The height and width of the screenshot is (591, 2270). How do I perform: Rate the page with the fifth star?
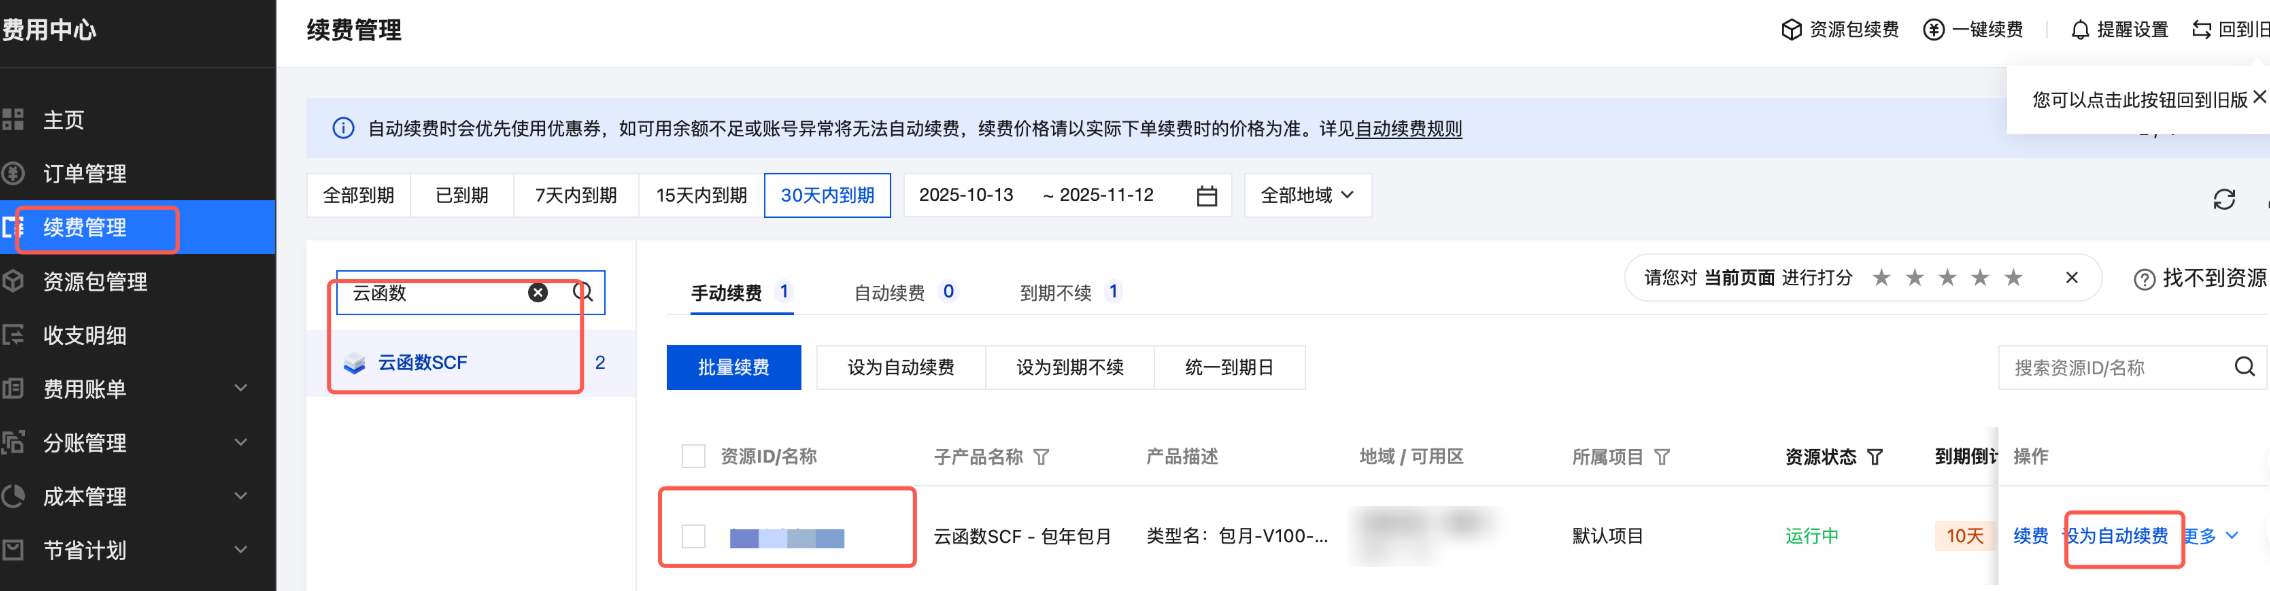pos(2013,277)
